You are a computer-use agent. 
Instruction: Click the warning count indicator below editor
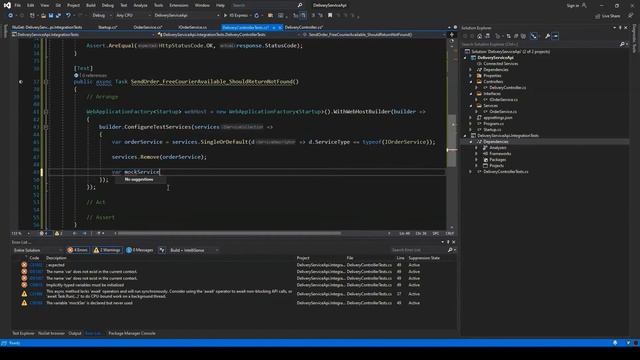58,233
